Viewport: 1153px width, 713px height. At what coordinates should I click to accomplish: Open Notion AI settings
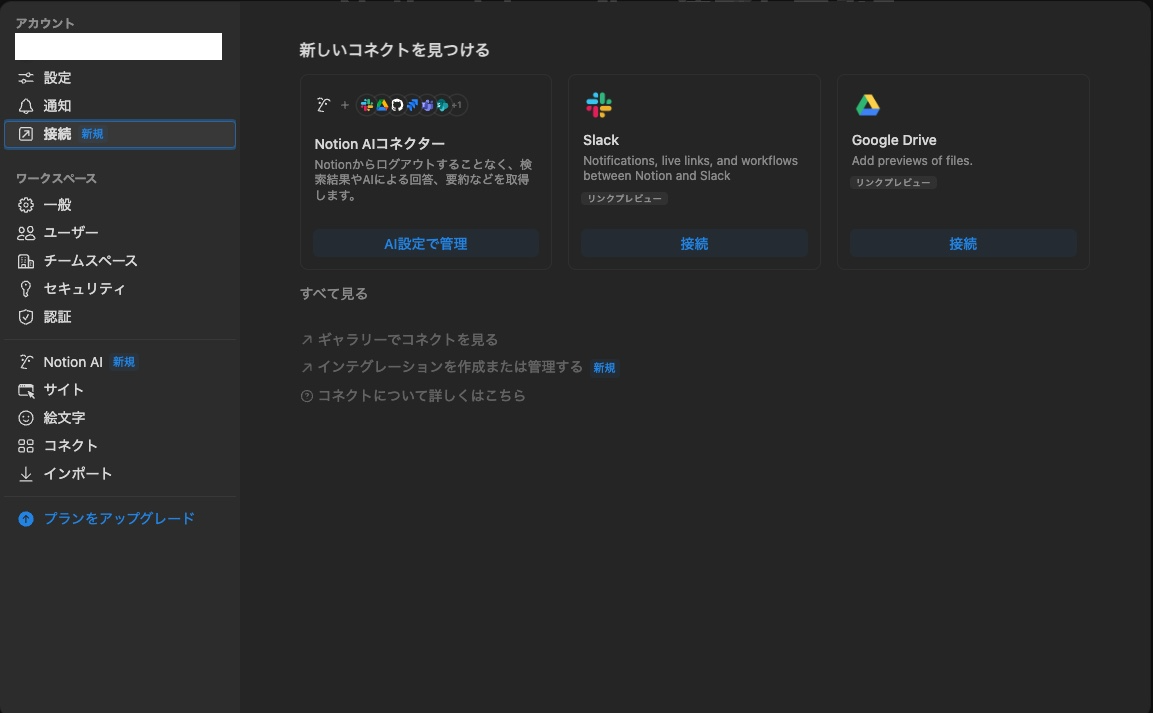coord(120,362)
